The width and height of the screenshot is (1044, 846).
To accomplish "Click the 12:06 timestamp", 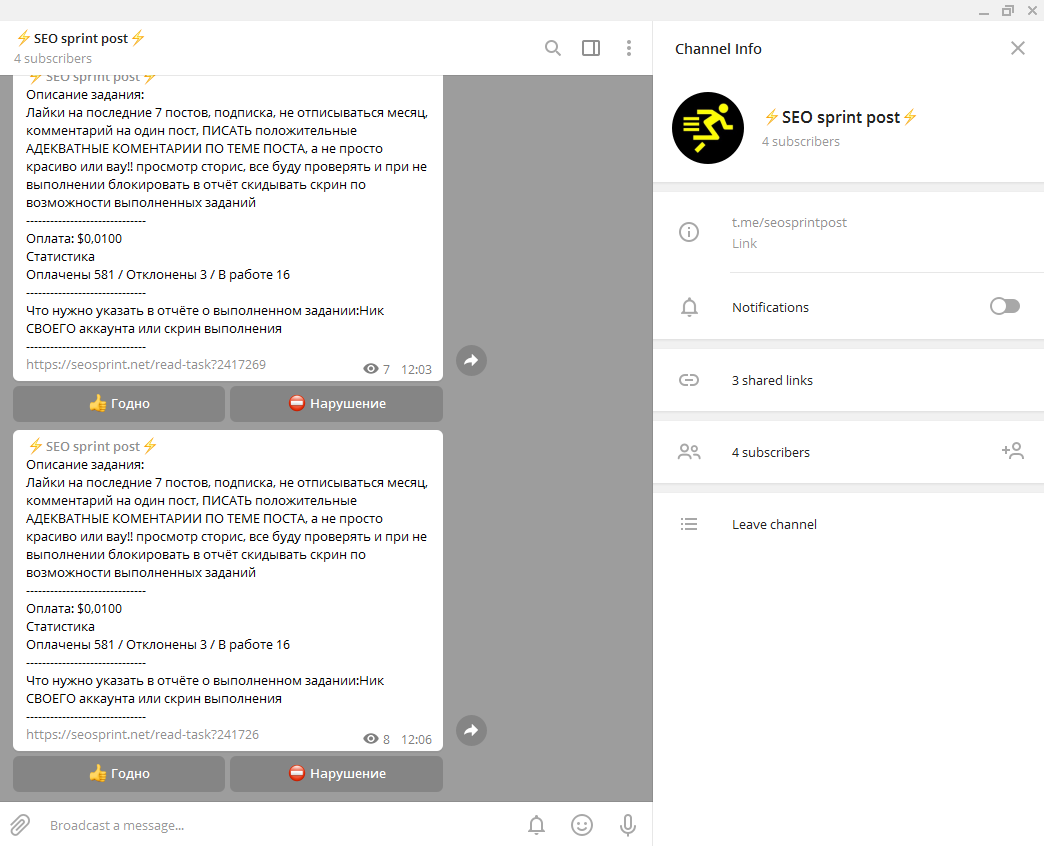I will coord(416,740).
